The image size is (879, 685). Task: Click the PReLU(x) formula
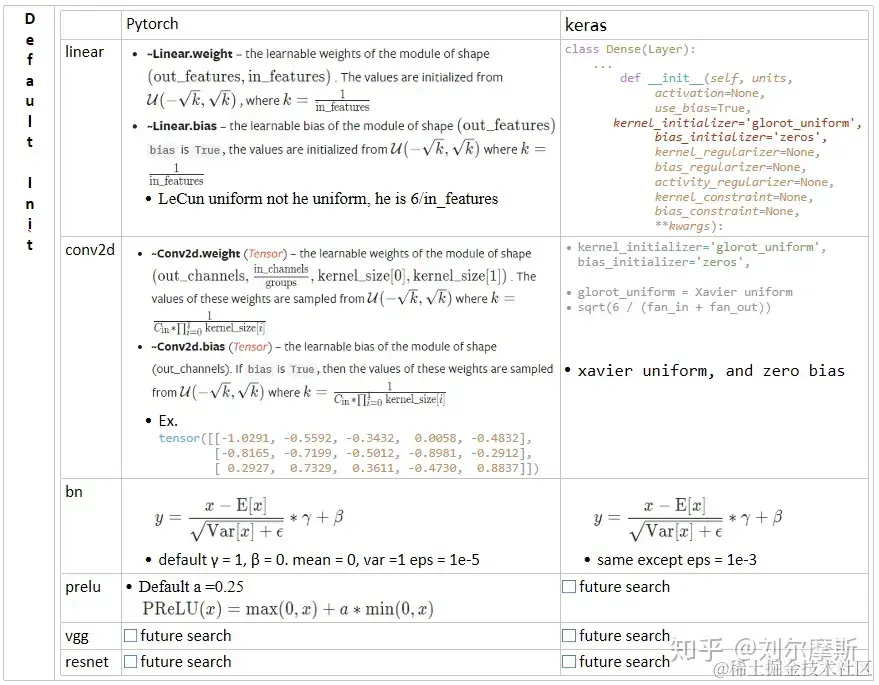(288, 609)
